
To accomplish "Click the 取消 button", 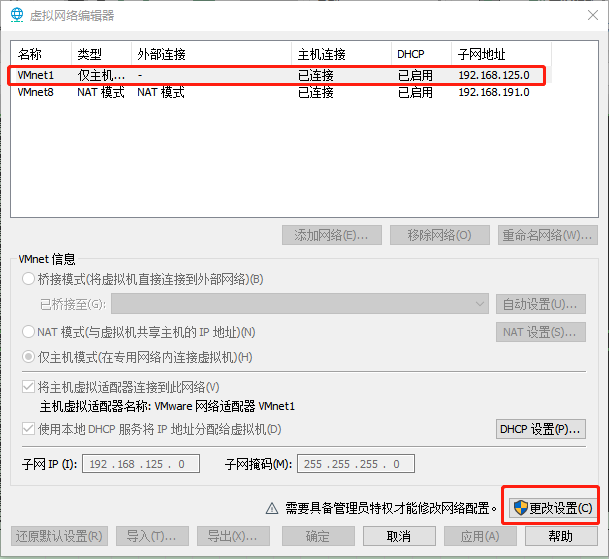I will tap(399, 536).
